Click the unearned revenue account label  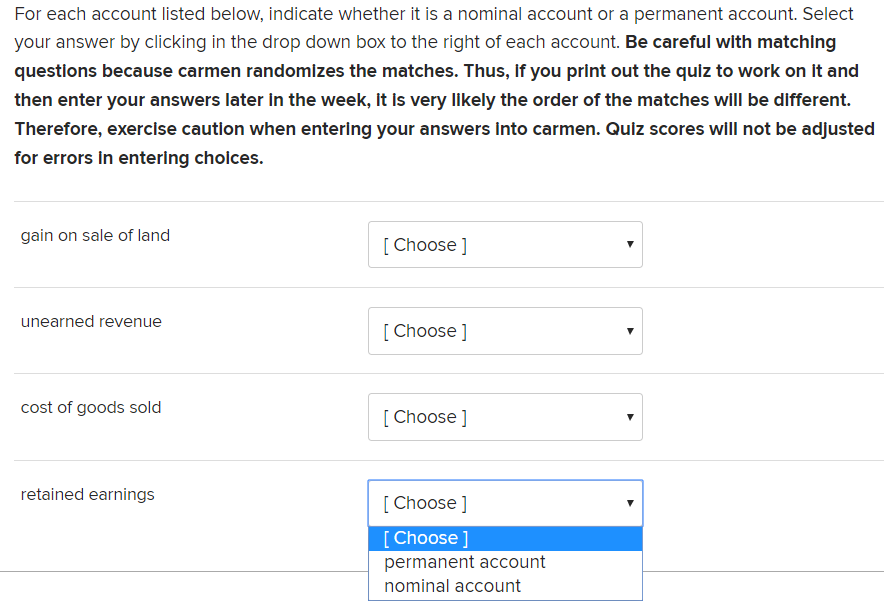(91, 322)
